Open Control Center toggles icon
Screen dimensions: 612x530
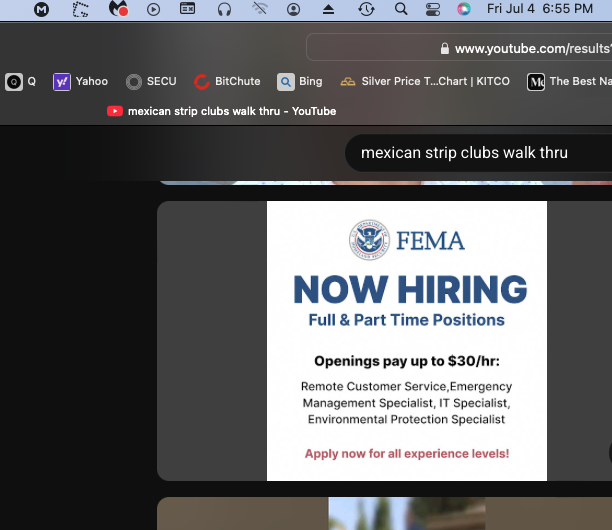[x=433, y=9]
